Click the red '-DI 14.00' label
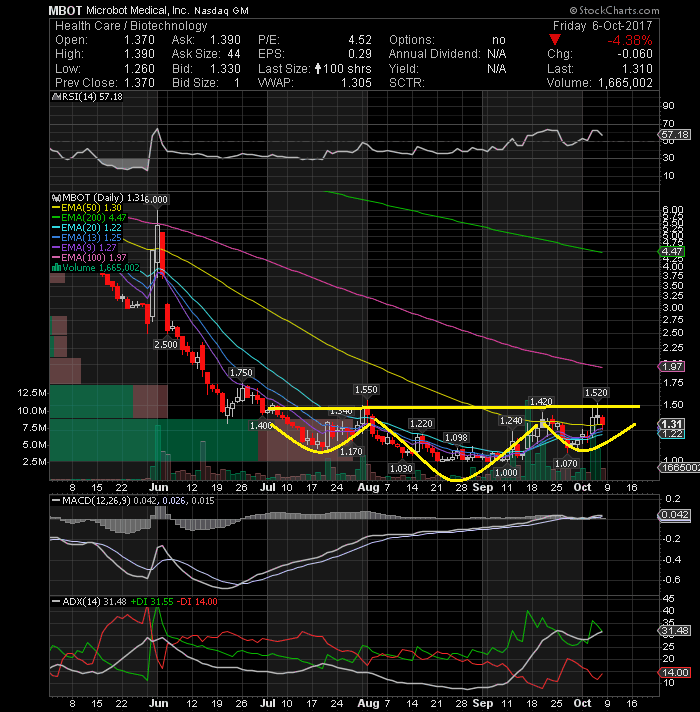This screenshot has height=712, width=700. click(197, 602)
